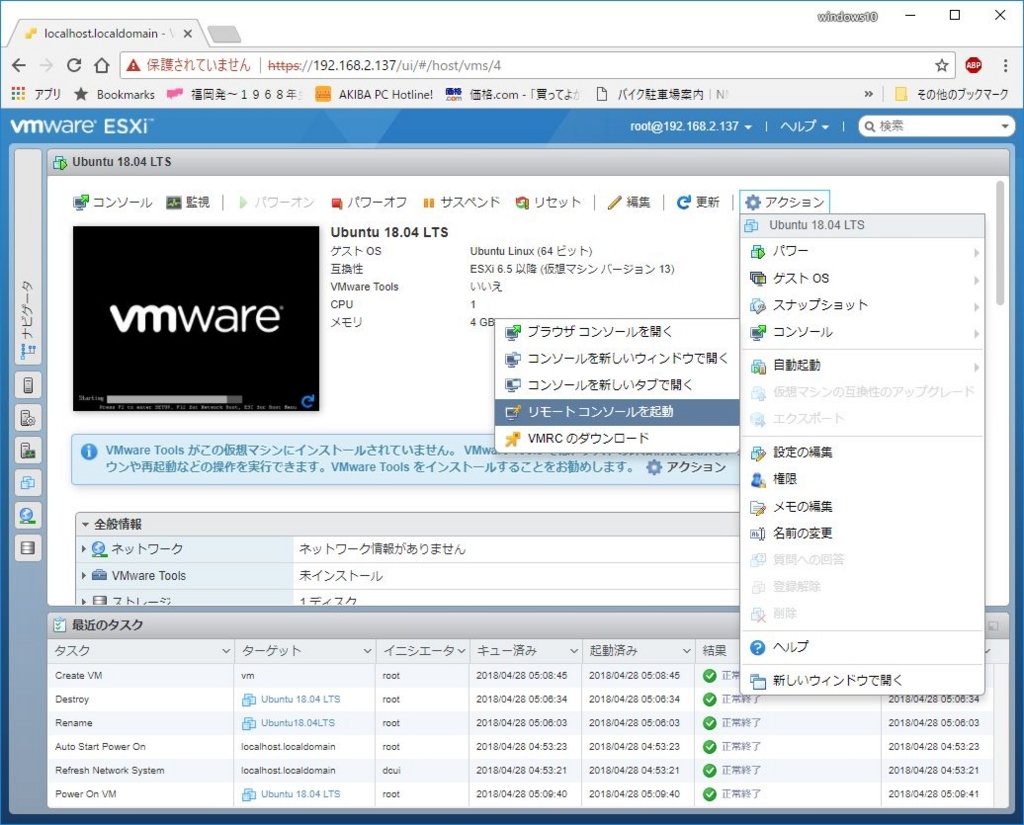Image resolution: width=1024 pixels, height=825 pixels.
Task: Open the ヘルプ header dropdown
Action: pyautogui.click(x=805, y=126)
